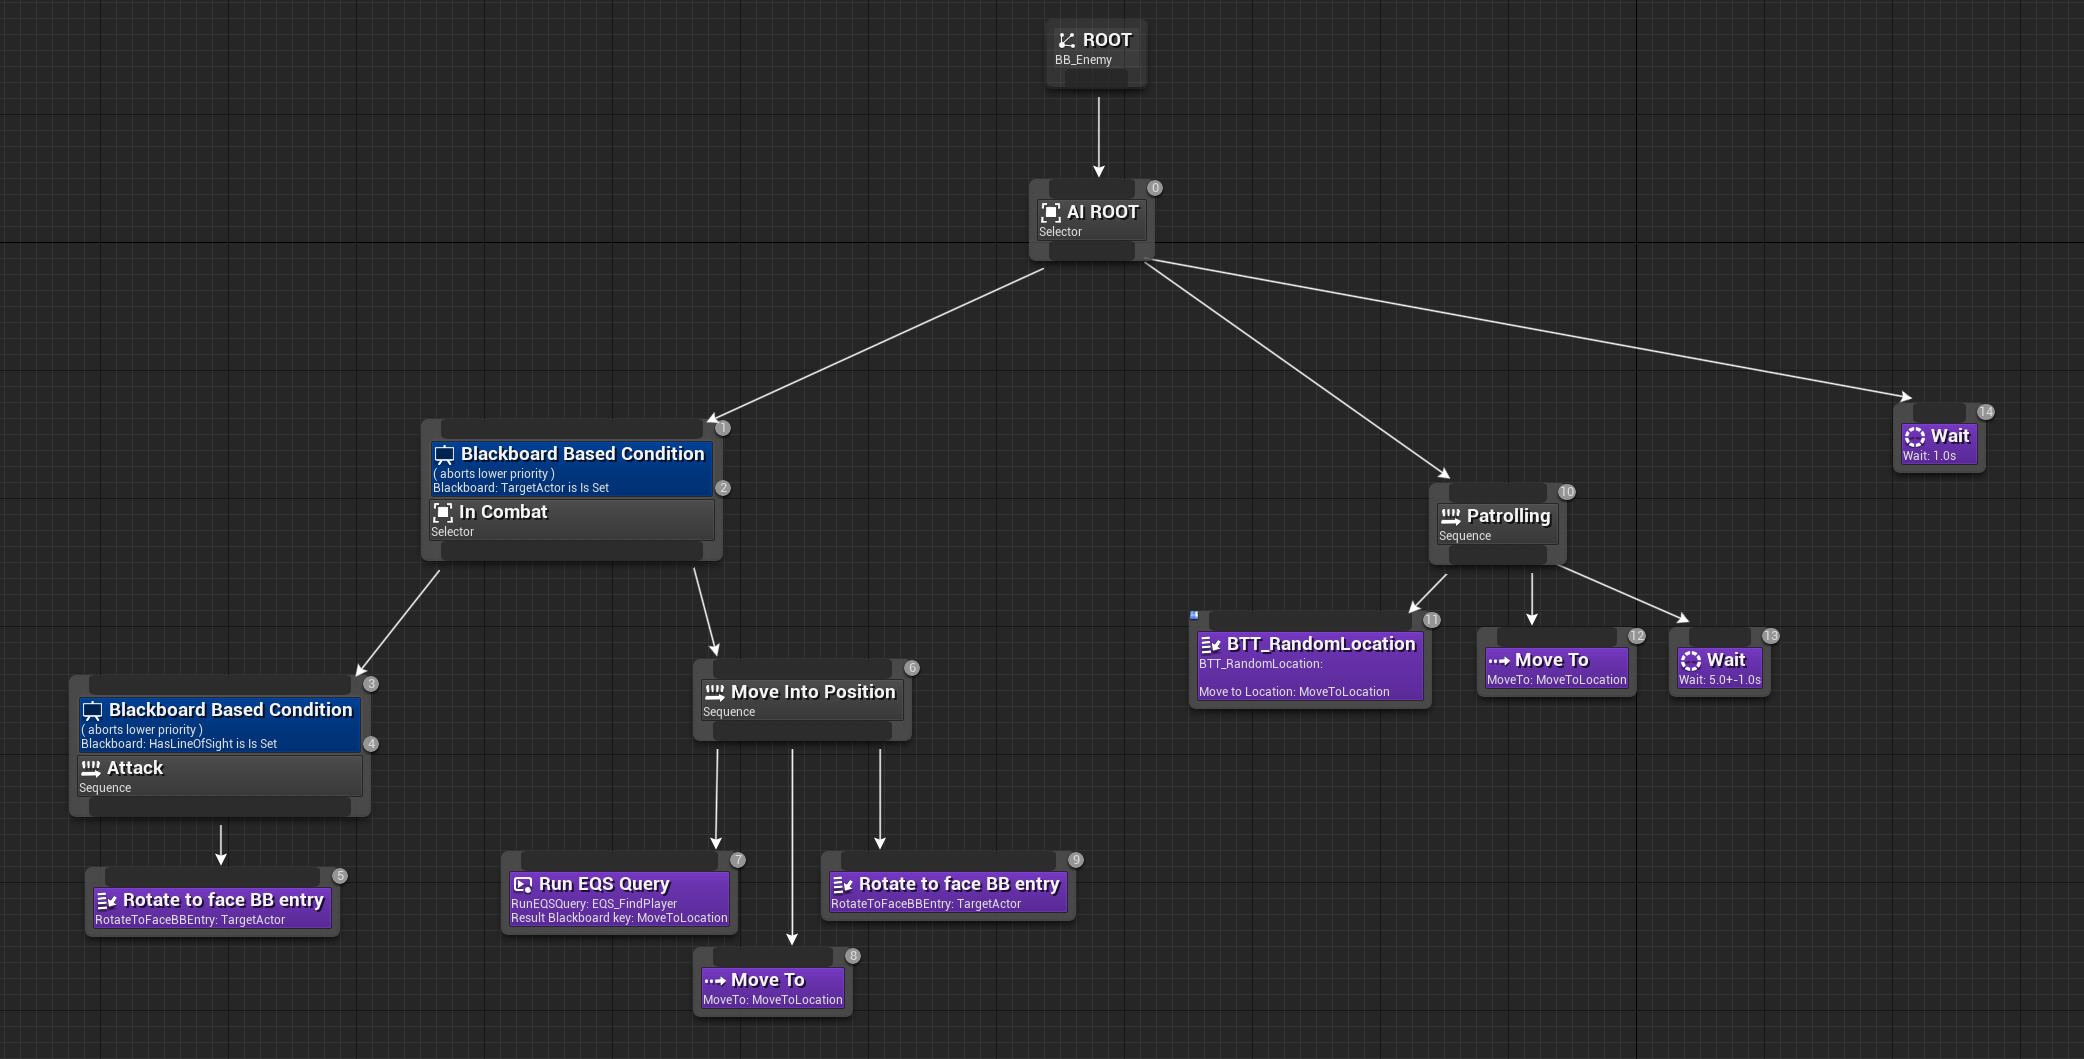Image resolution: width=2084 pixels, height=1059 pixels.
Task: Click the Sequence icon on the Patrolling node
Action: click(x=1451, y=516)
